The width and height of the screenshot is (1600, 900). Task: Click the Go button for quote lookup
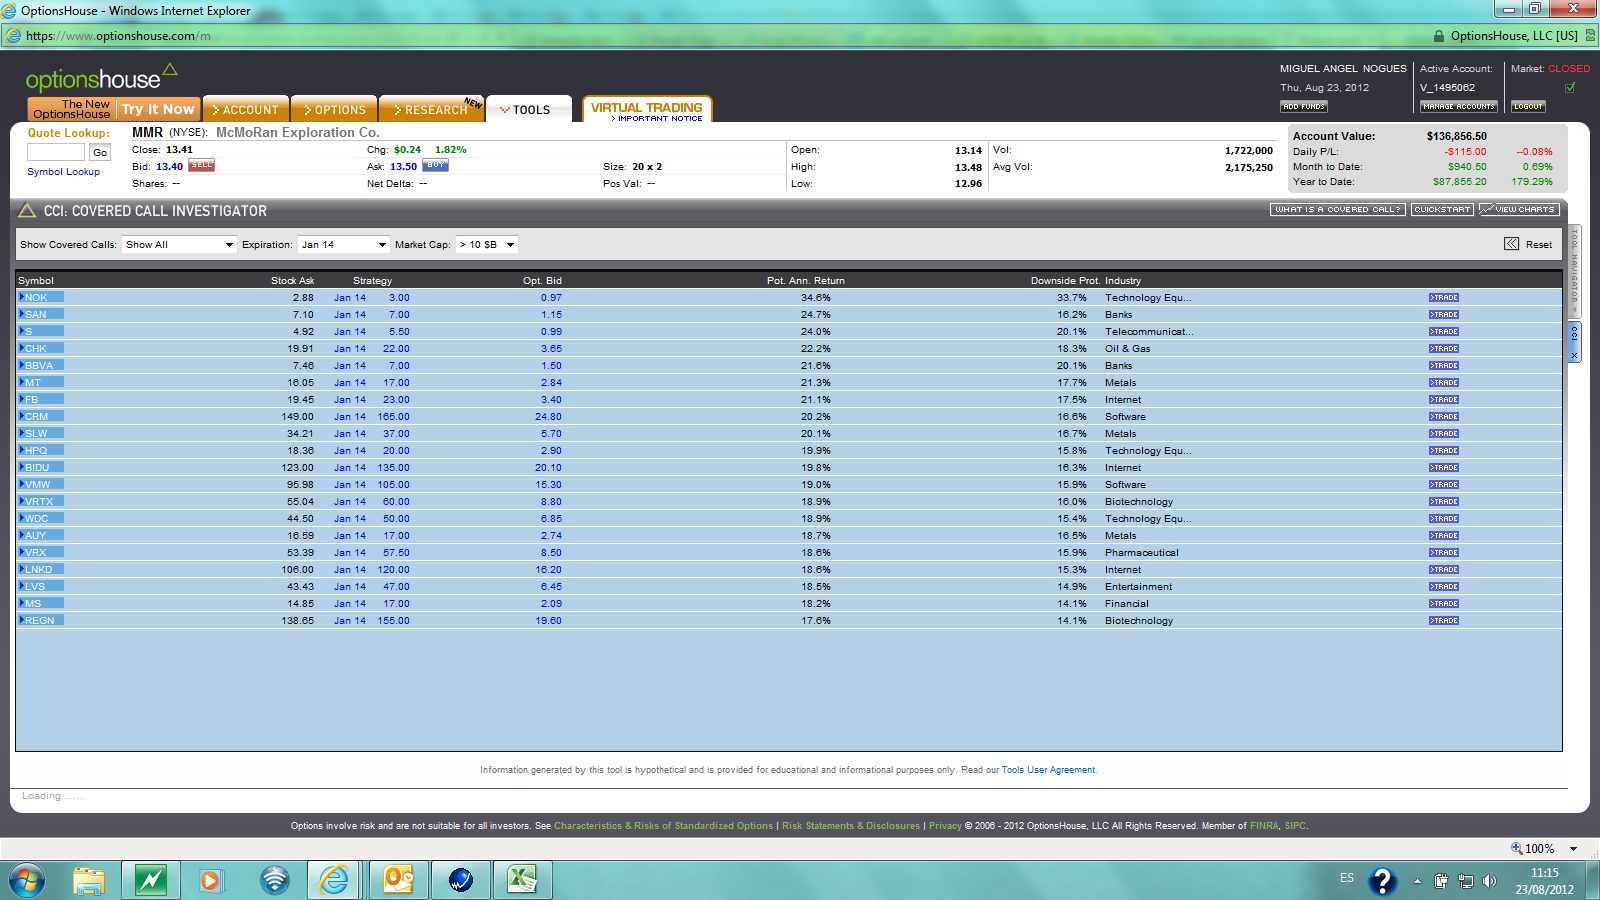(100, 152)
